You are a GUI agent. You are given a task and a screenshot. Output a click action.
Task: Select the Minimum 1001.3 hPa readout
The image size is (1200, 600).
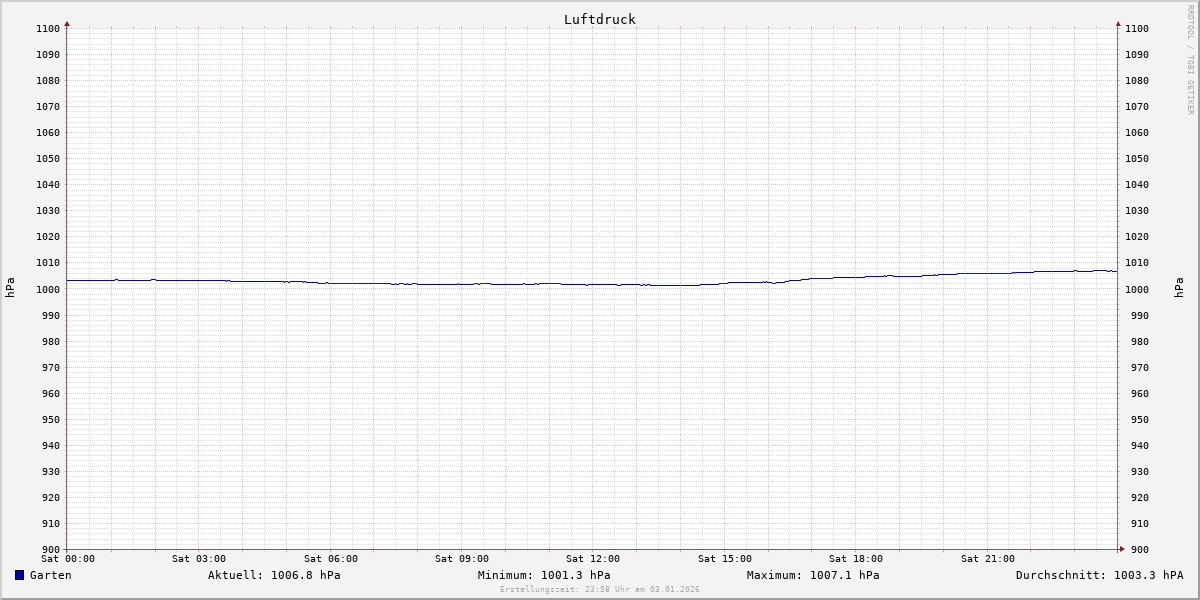(x=544, y=575)
